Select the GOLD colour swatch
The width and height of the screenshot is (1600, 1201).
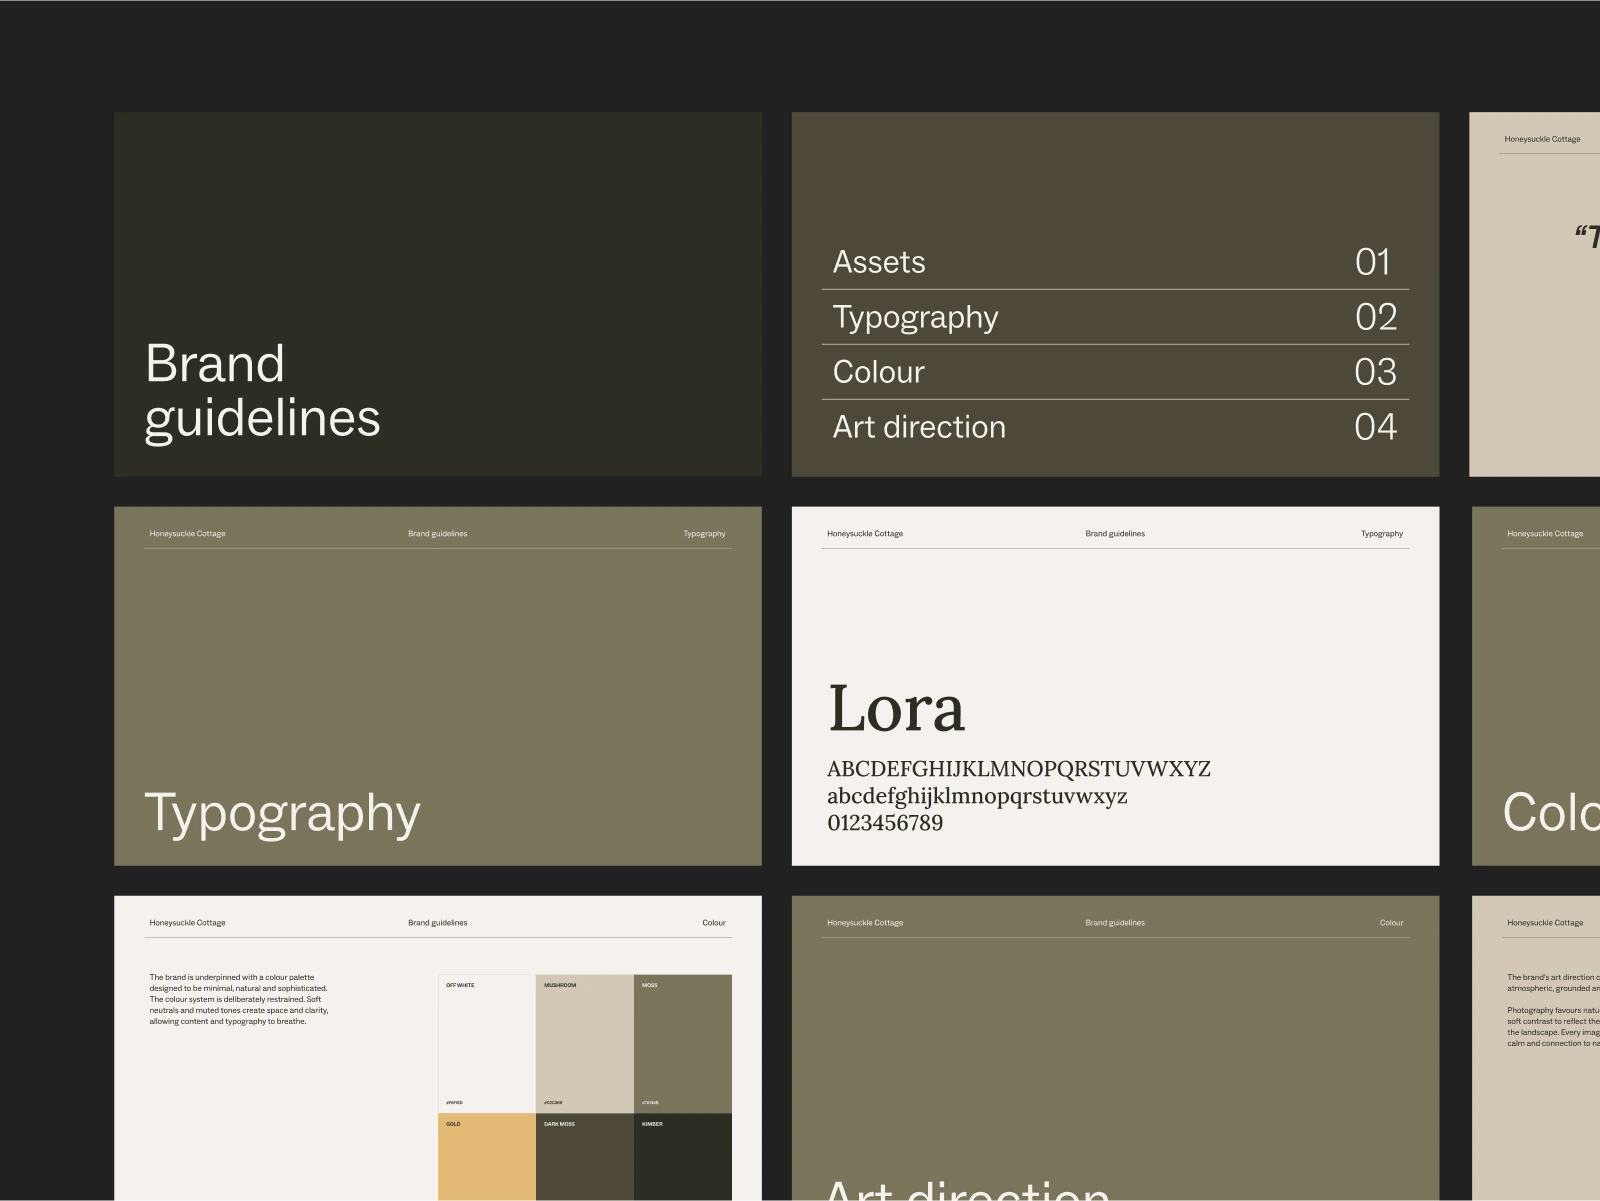[486, 1160]
